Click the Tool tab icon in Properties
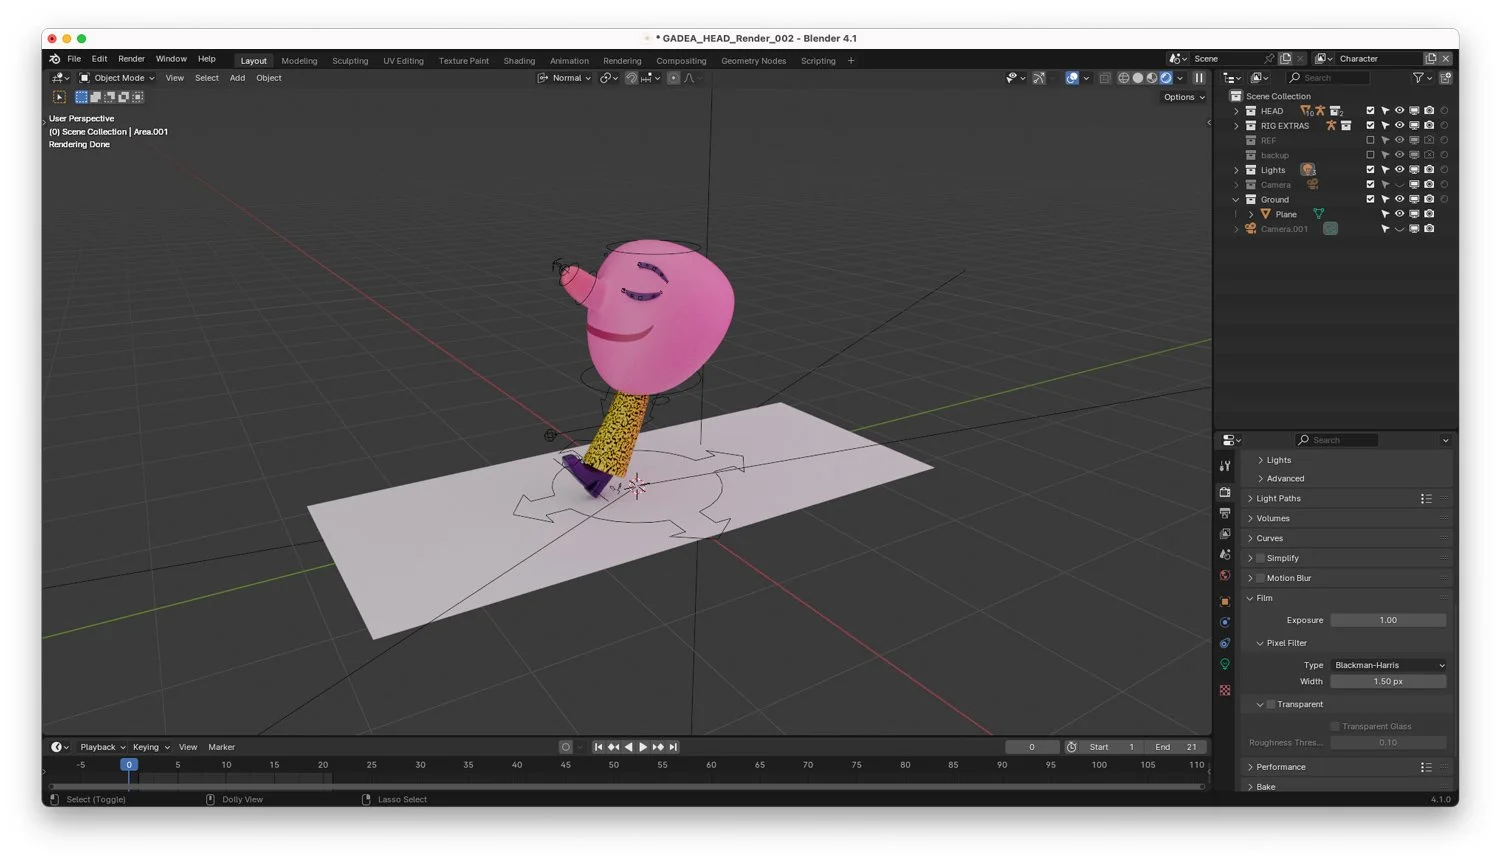1500x861 pixels. pos(1225,466)
